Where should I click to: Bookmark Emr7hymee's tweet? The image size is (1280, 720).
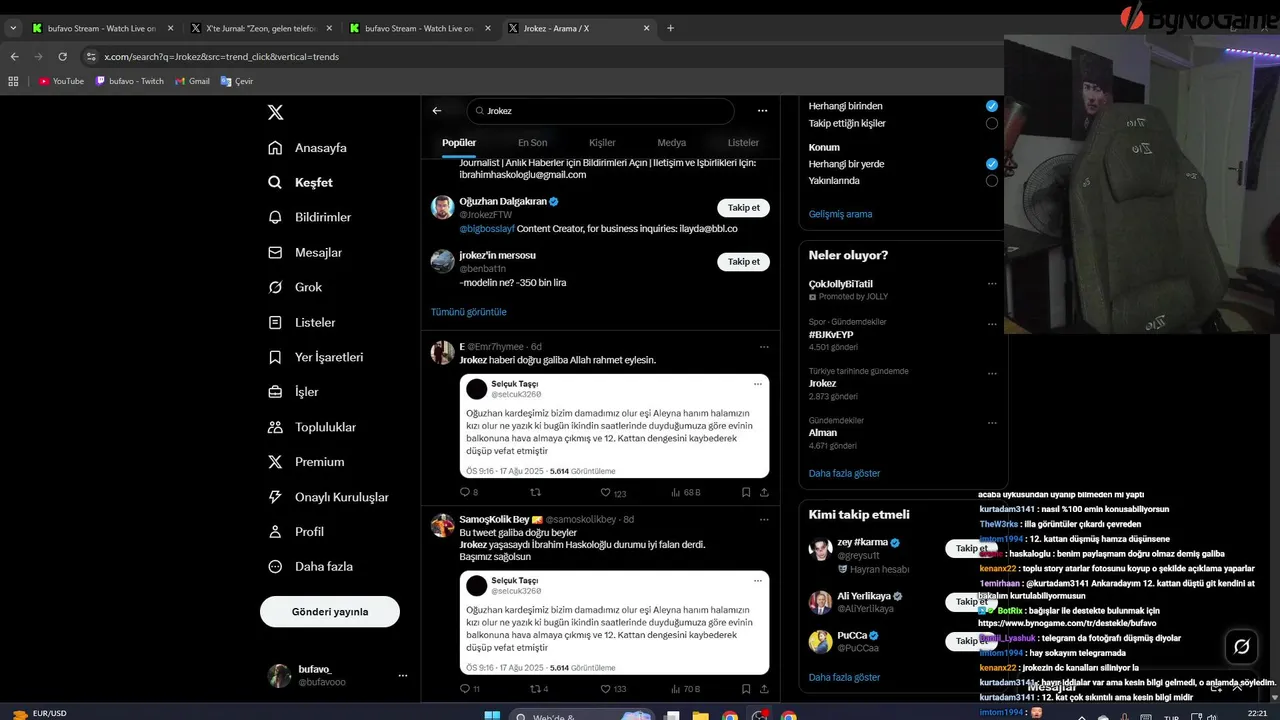point(746,492)
